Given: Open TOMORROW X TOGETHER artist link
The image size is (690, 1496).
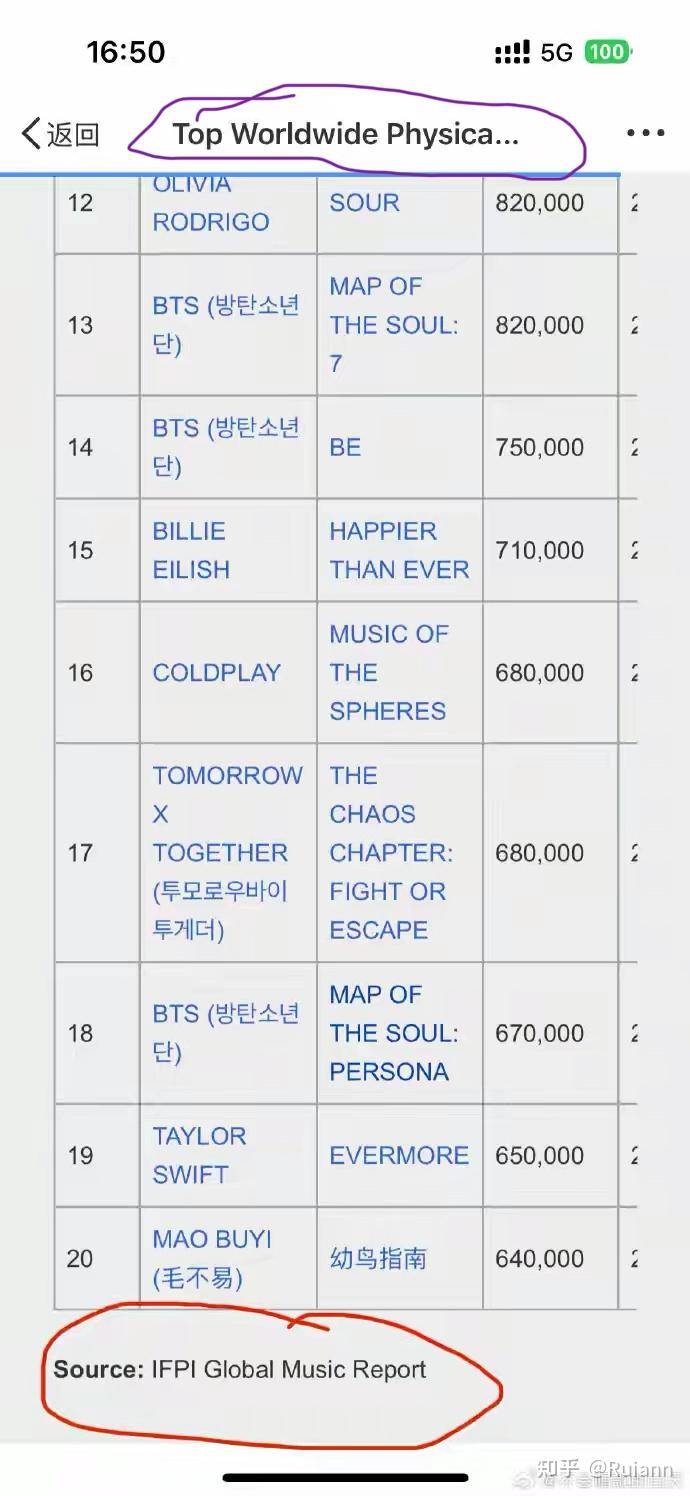Looking at the screenshot, I should [227, 853].
